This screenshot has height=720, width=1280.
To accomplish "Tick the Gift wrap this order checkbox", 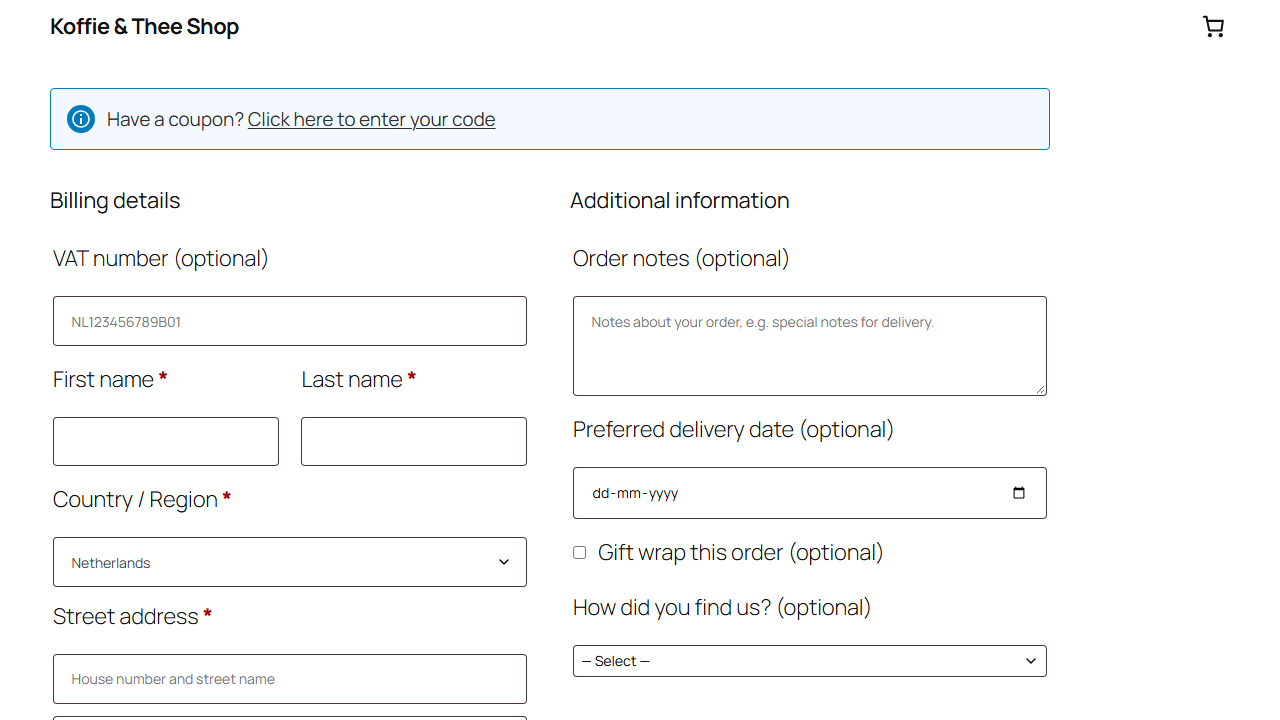I will (x=579, y=553).
